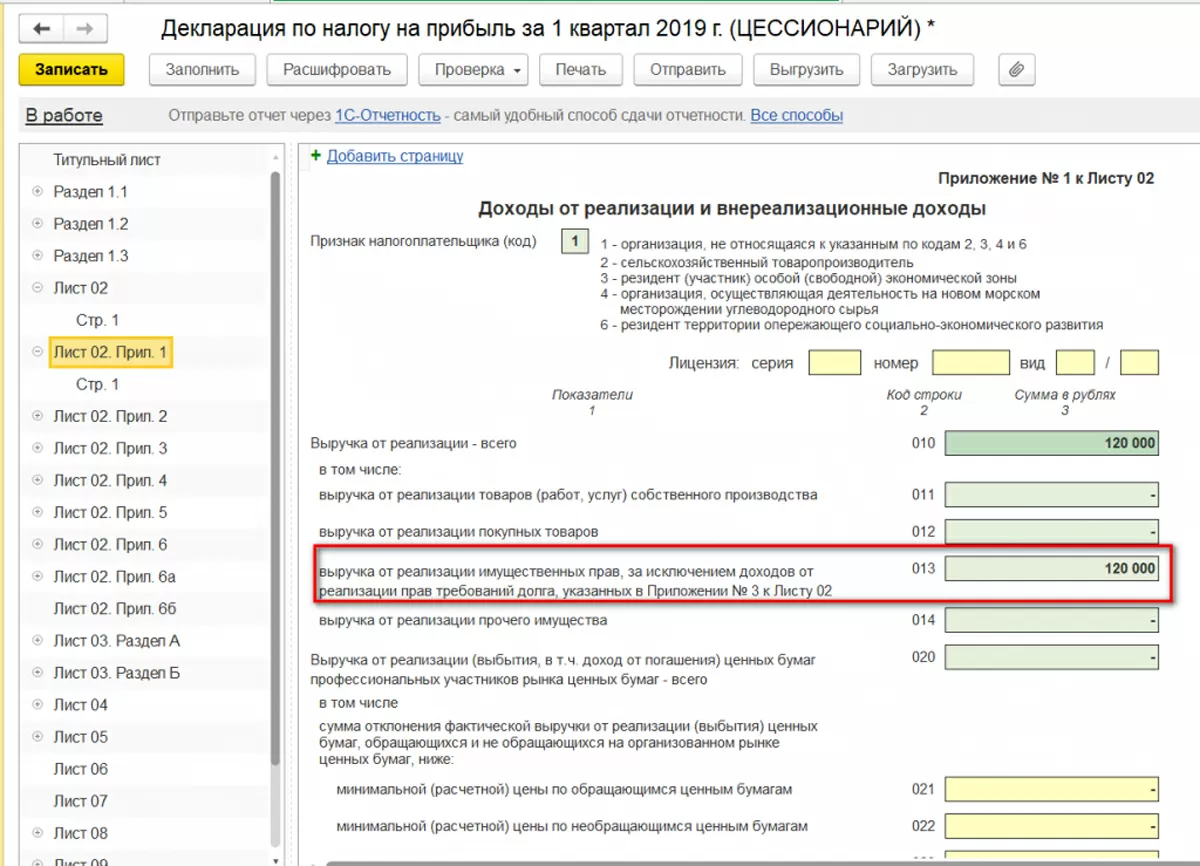
Task: Expand Лист 02. Прил. 5 node
Action: pyautogui.click(x=38, y=512)
